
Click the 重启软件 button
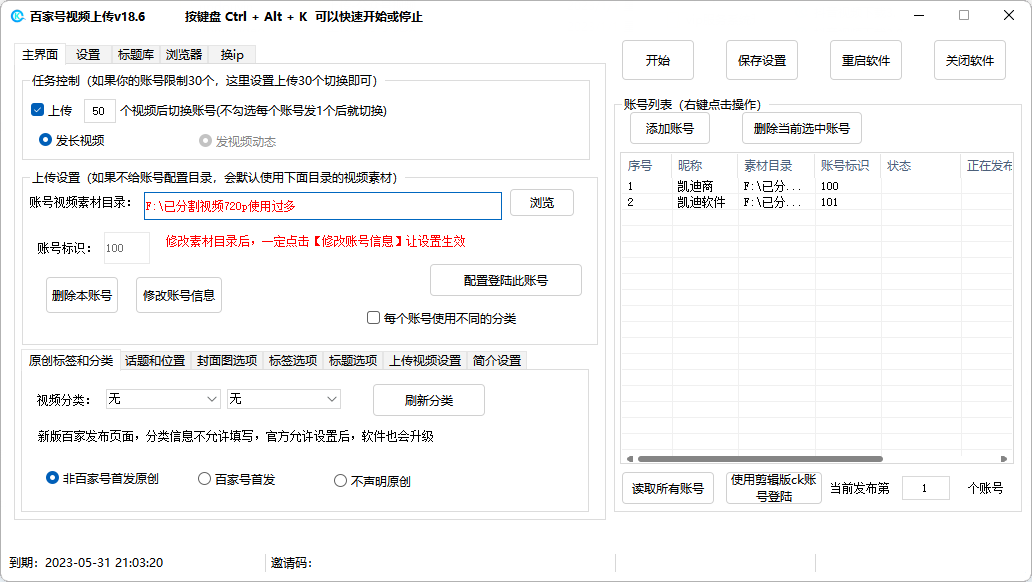click(866, 61)
